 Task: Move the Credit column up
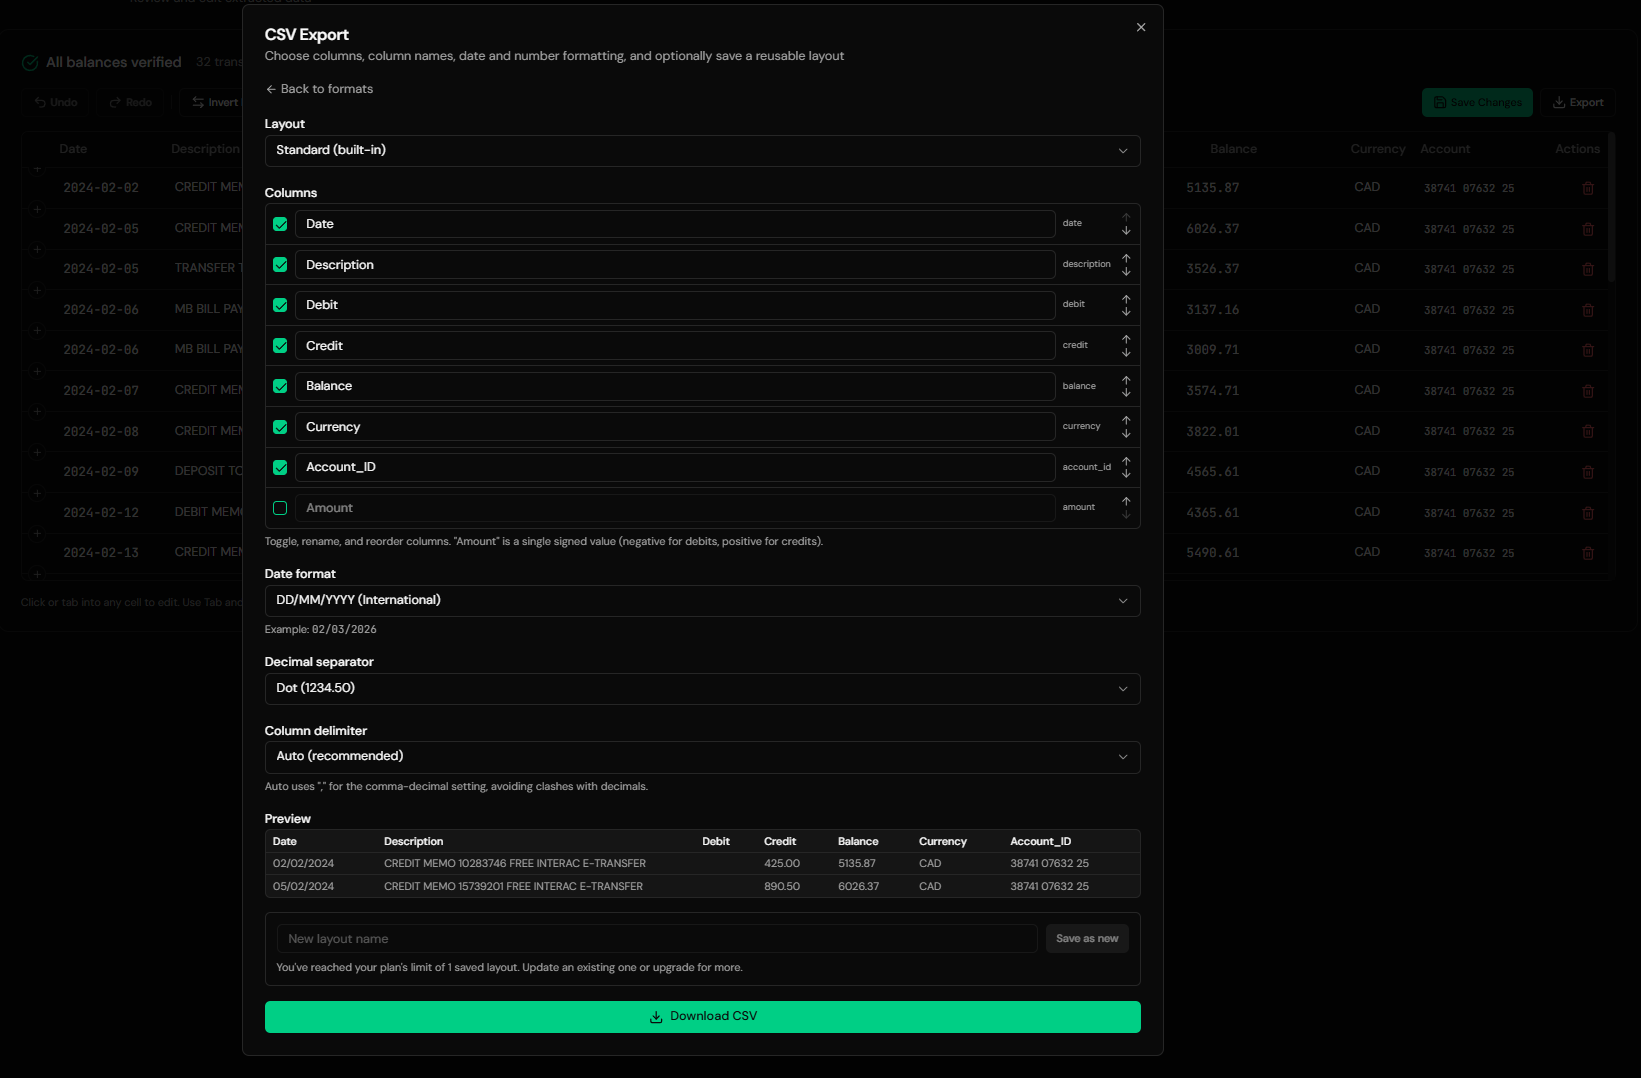point(1126,339)
